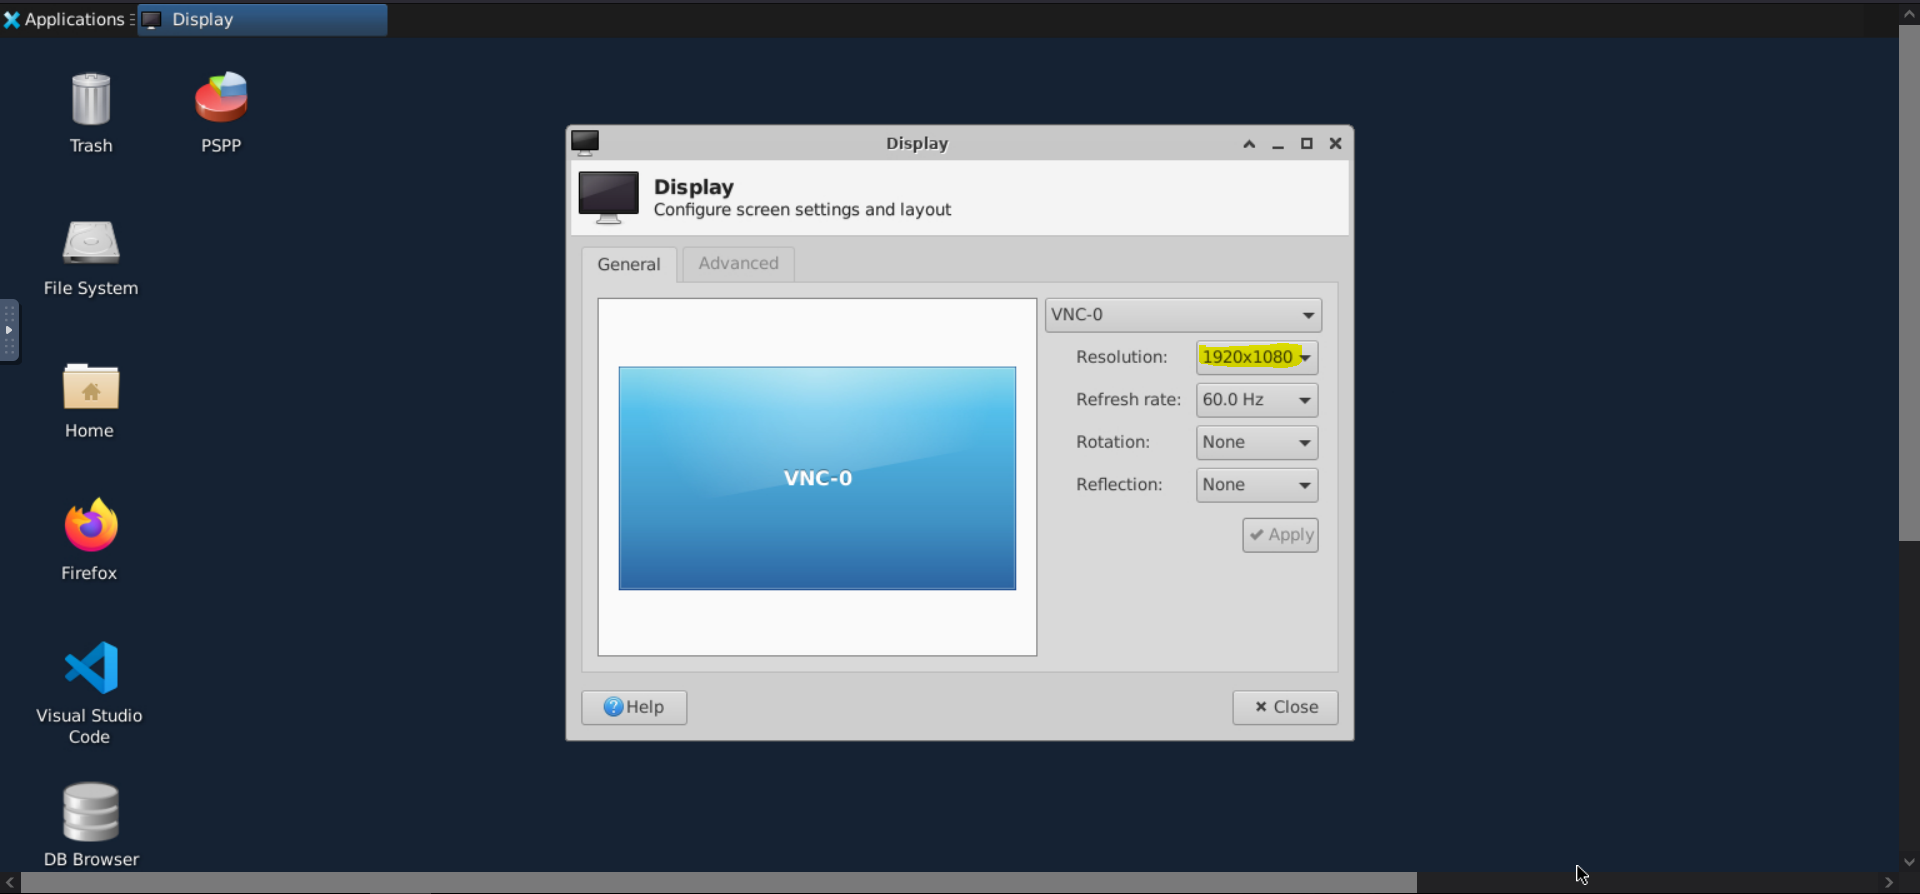Select the VNC-0 monitor preview
This screenshot has height=894, width=1920.
point(817,478)
